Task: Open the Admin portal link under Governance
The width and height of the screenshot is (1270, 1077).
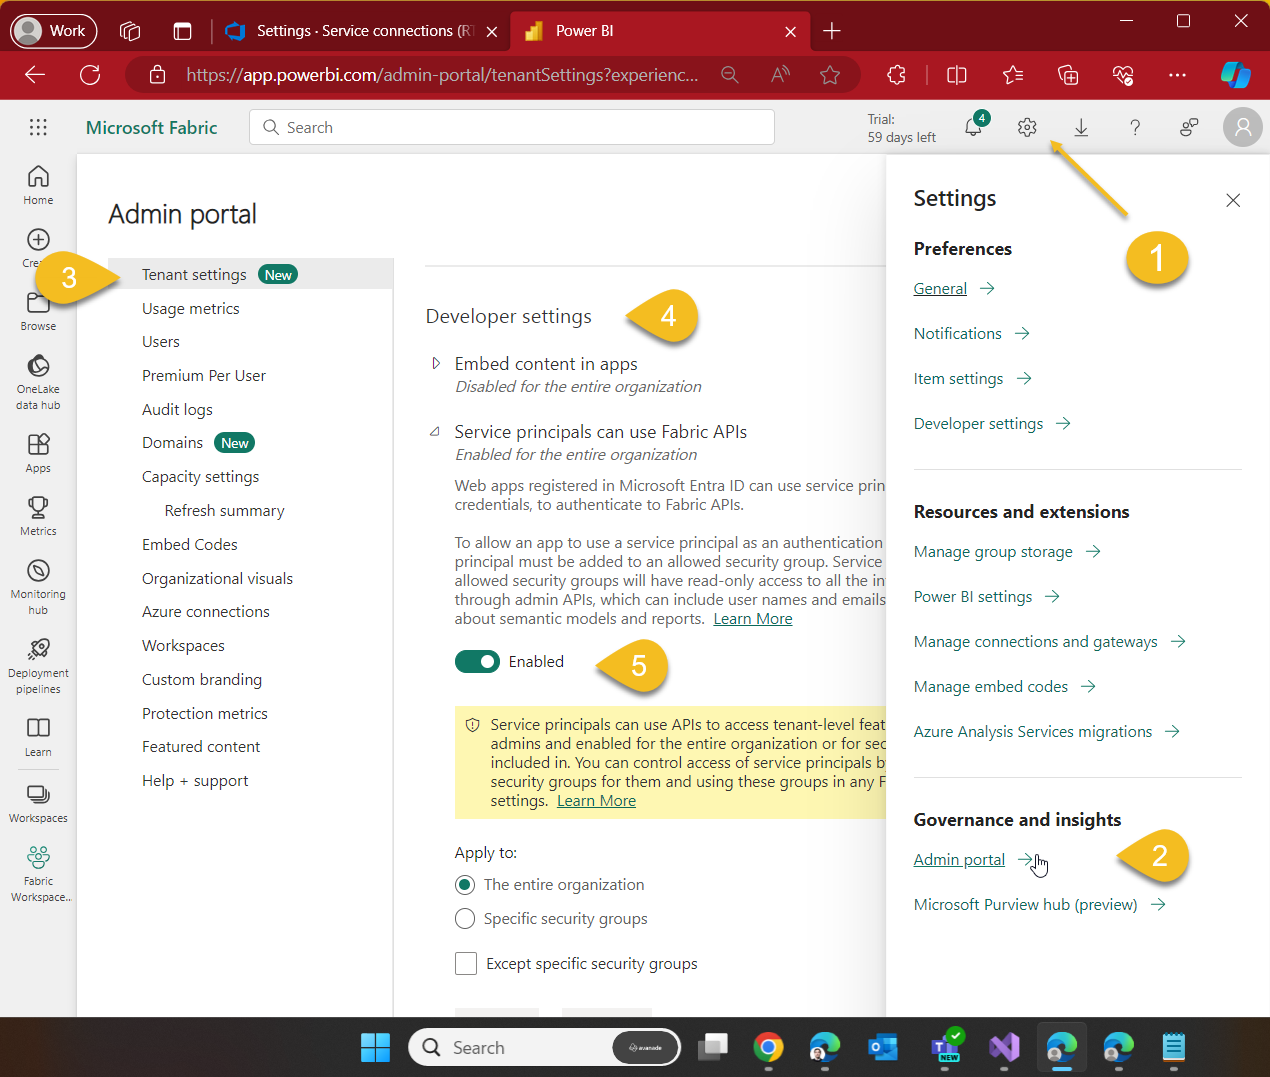Action: click(x=959, y=859)
